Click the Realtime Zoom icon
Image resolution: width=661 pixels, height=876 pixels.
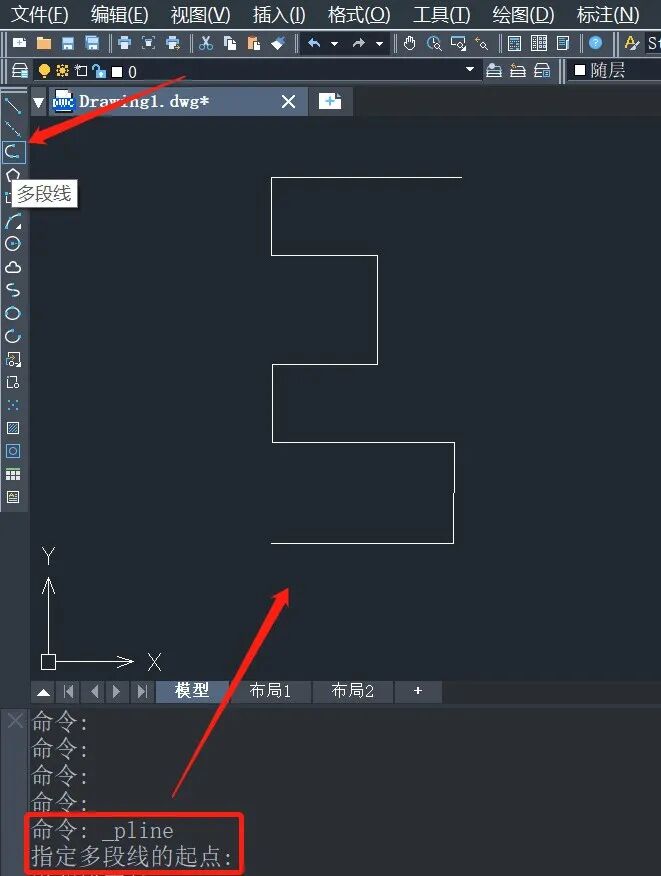click(434, 43)
